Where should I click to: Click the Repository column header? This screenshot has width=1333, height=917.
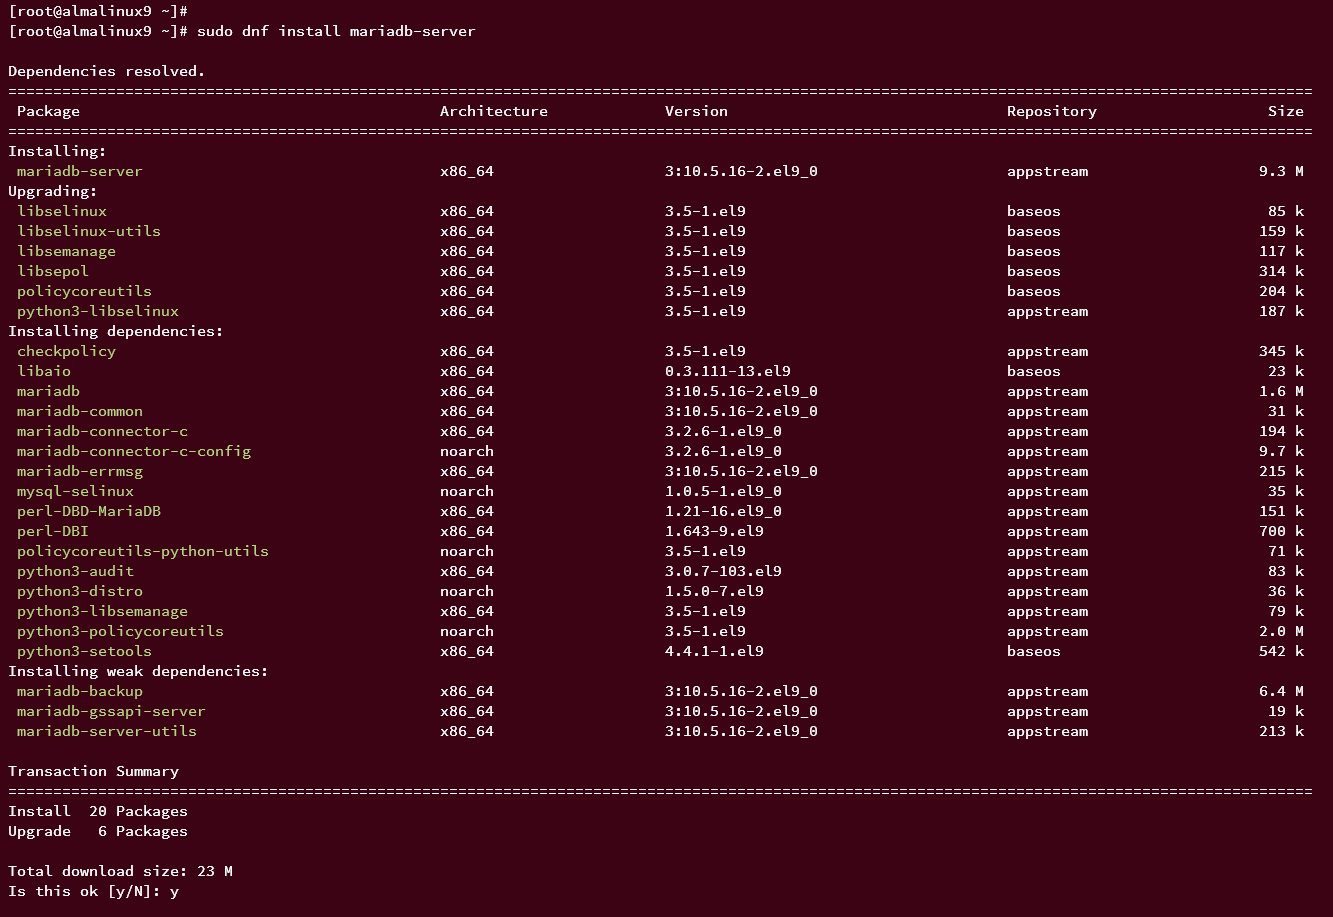[x=1052, y=111]
